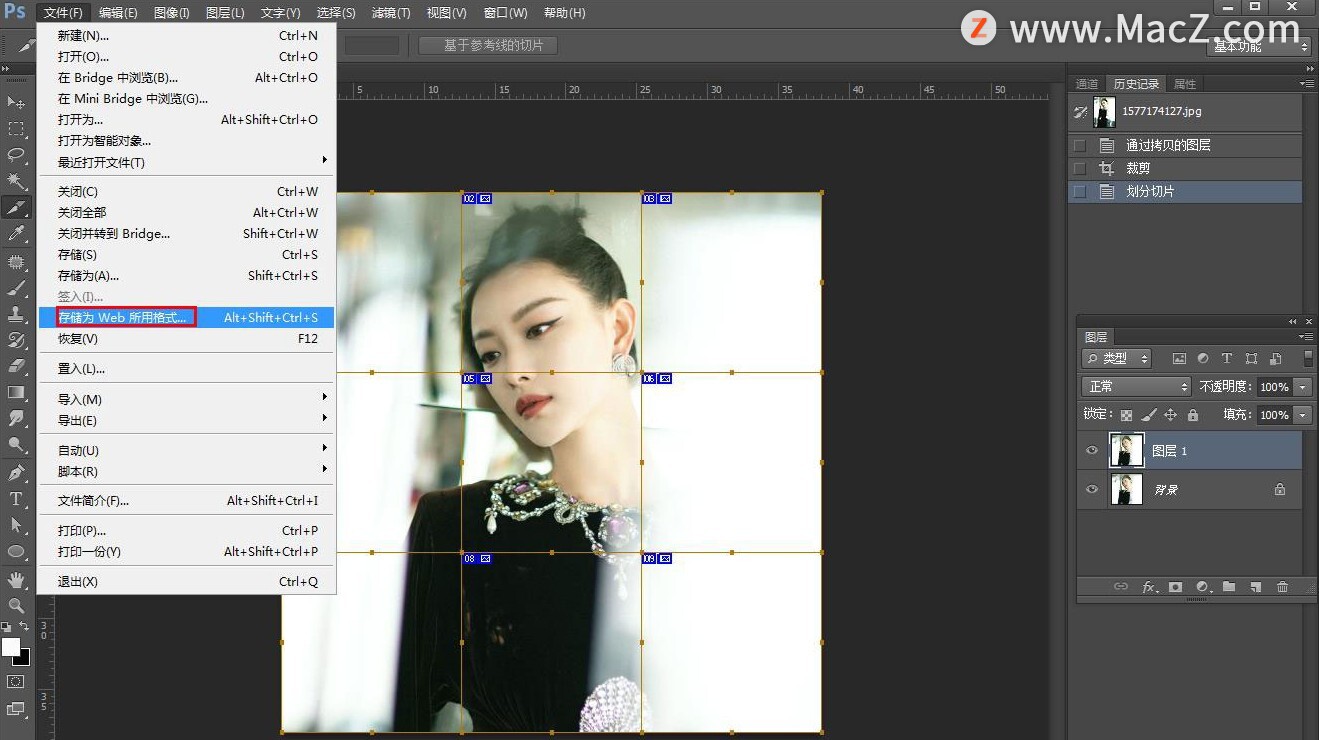Select the Dodge tool
Screen dimensions: 1319x740
[17, 445]
